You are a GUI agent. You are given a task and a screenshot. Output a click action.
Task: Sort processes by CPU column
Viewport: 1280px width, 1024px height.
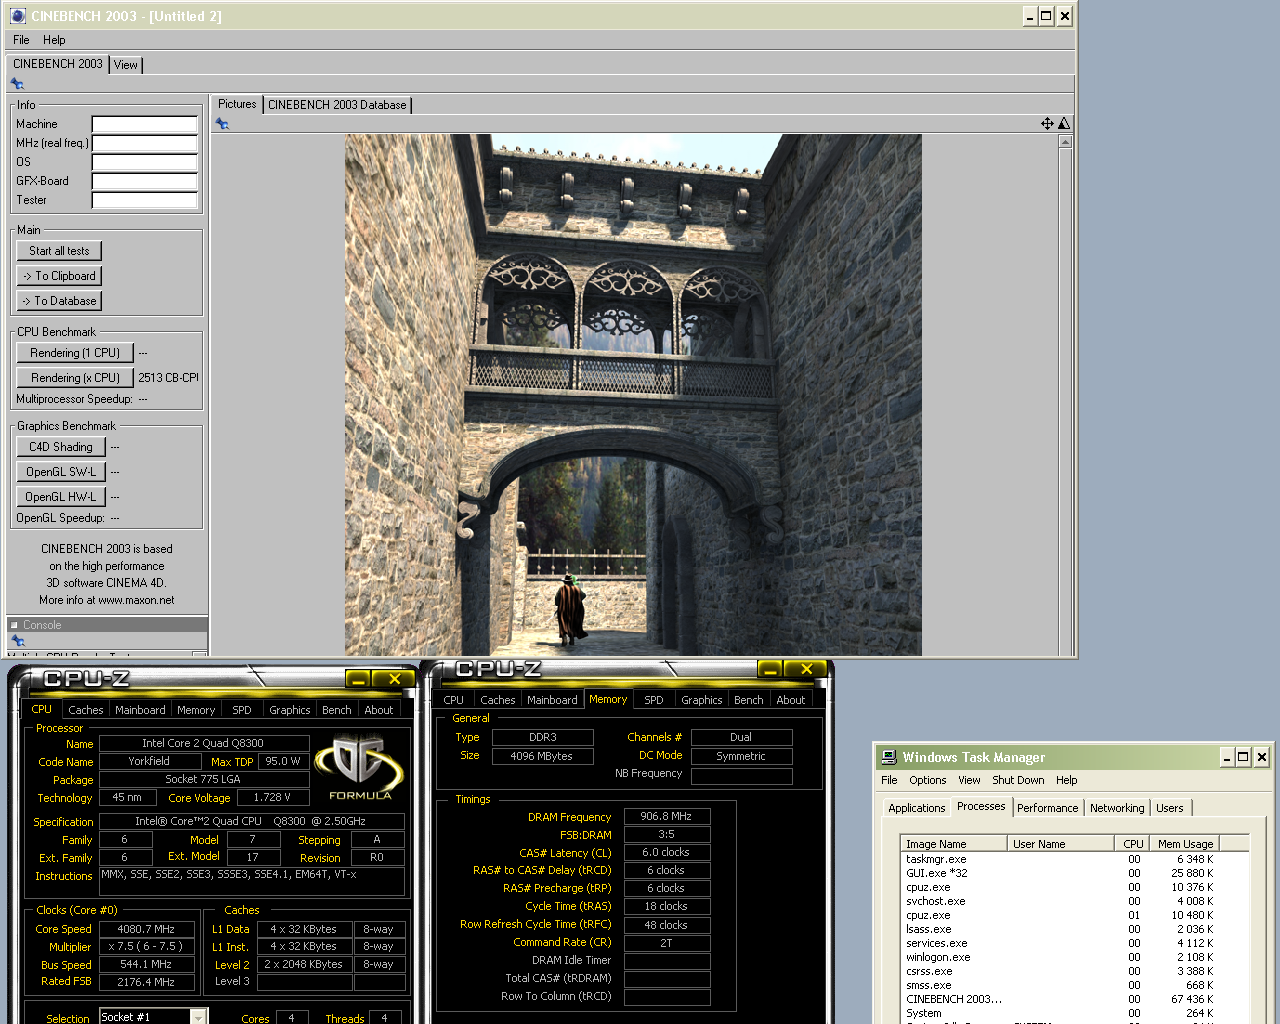[x=1131, y=844]
